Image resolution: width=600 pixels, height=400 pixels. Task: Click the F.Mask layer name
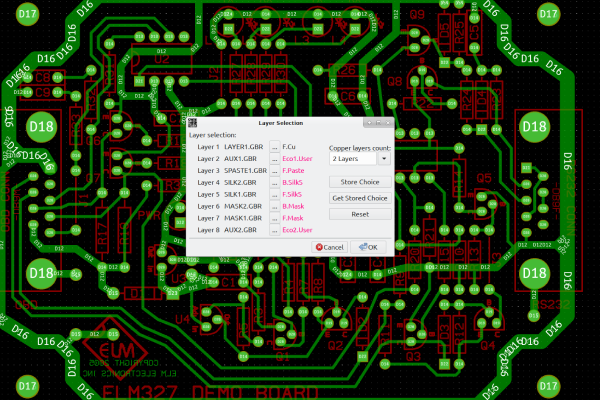pos(293,218)
